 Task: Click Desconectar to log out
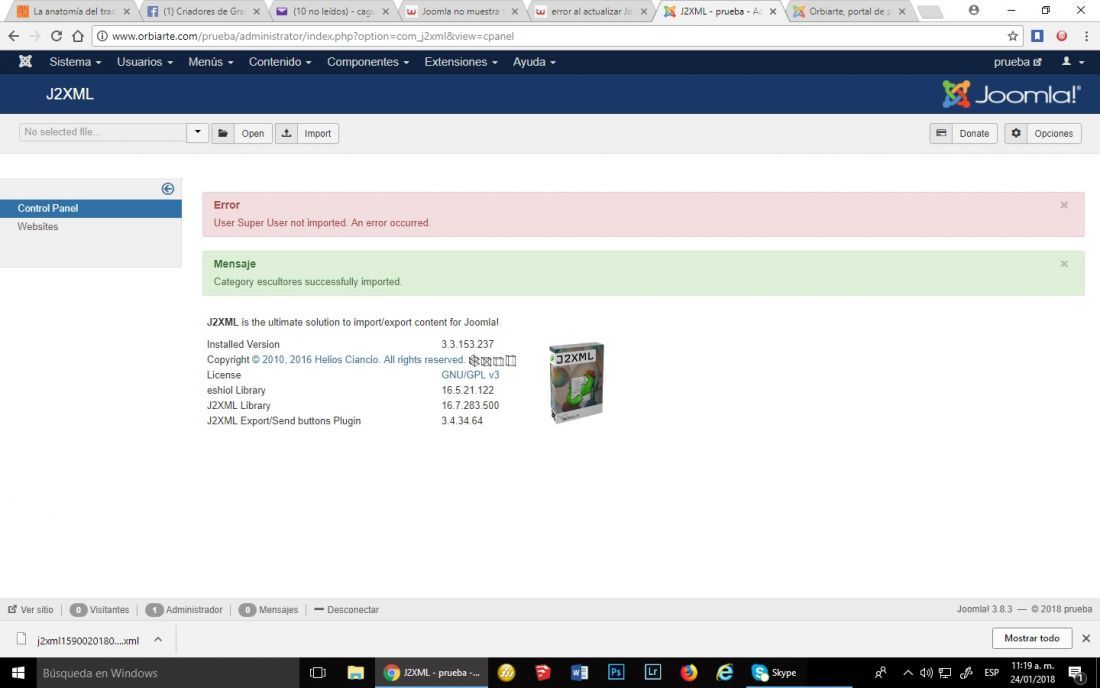(x=347, y=609)
